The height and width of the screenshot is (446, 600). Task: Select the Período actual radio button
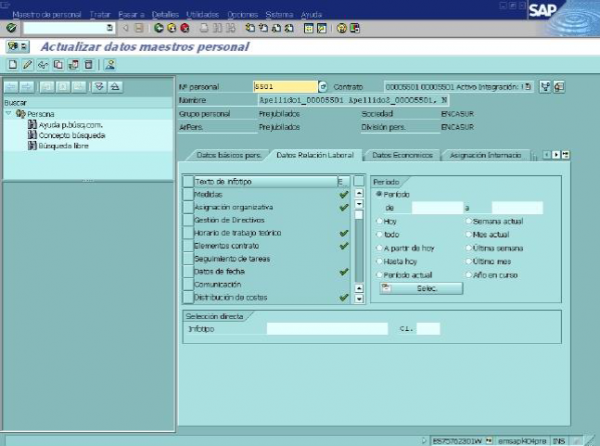[x=379, y=275]
